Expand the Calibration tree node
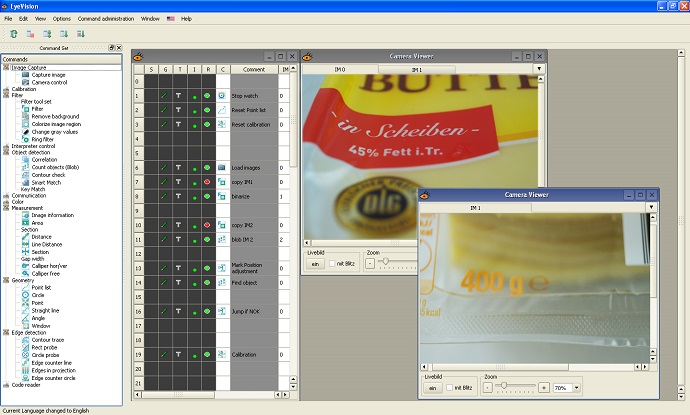The height and width of the screenshot is (415, 690). (6, 89)
